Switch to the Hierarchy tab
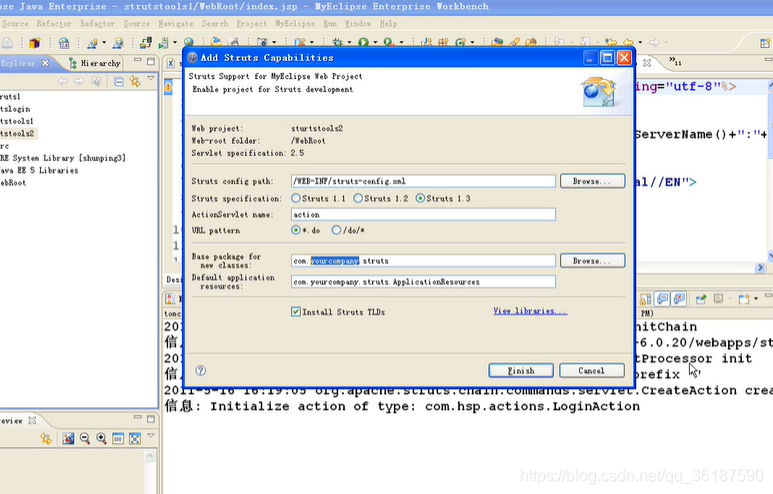This screenshot has width=773, height=494. click(x=95, y=63)
